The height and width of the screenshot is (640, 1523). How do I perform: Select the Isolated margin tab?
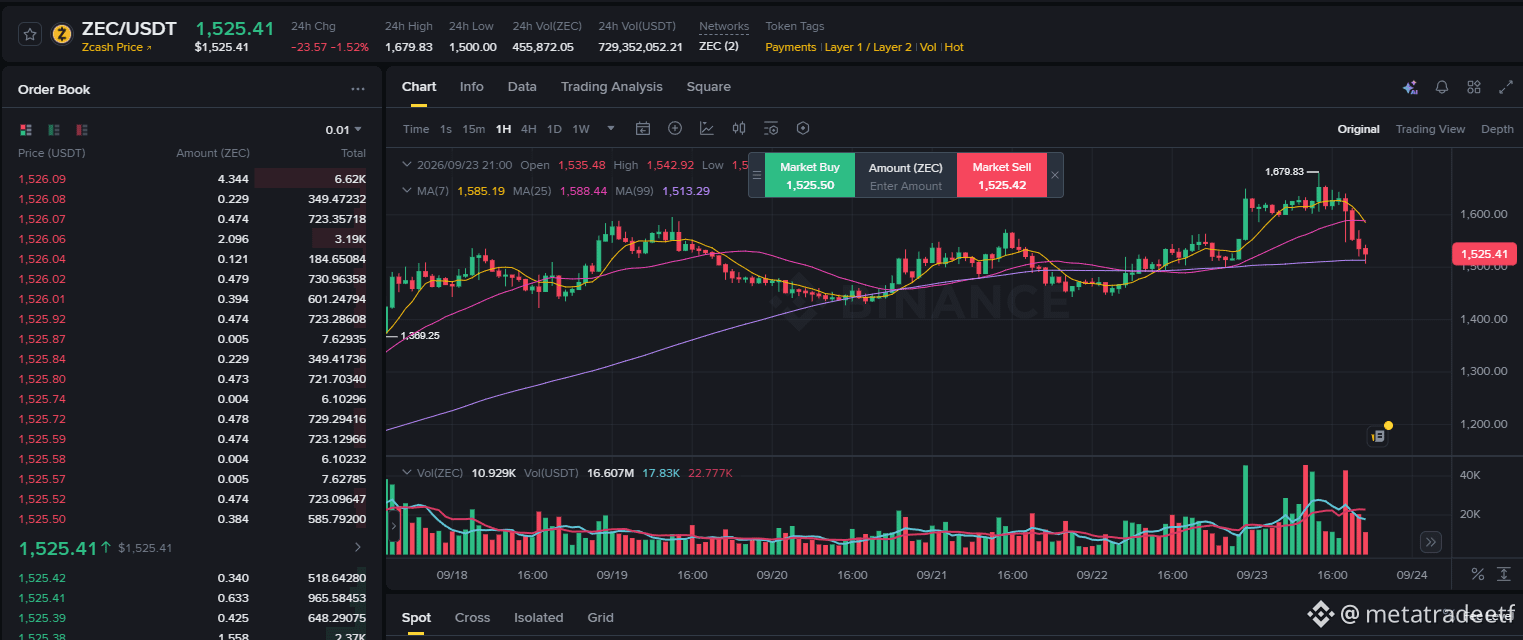(x=539, y=618)
